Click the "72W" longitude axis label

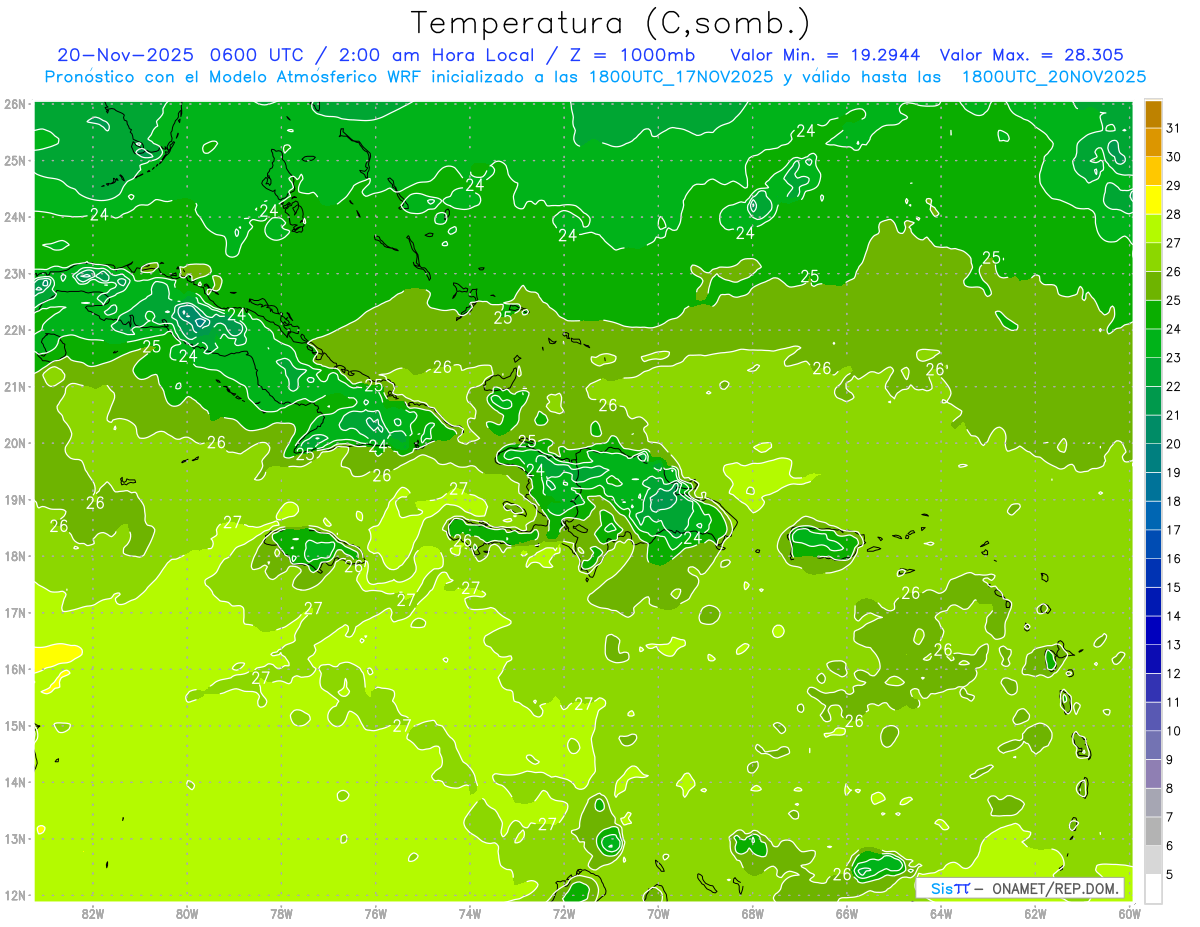tap(564, 913)
